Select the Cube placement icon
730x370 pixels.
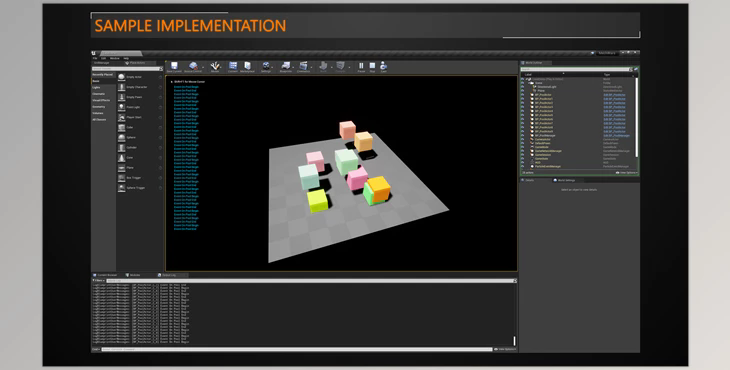122,128
